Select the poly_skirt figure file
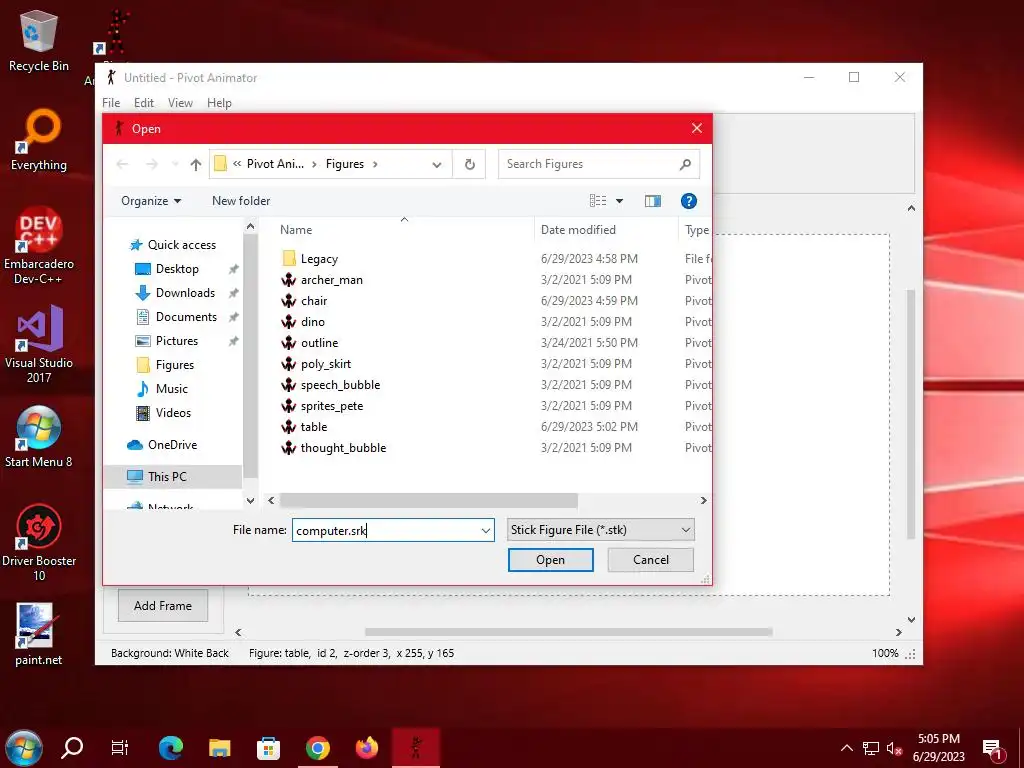Viewport: 1024px width, 768px height. point(325,364)
